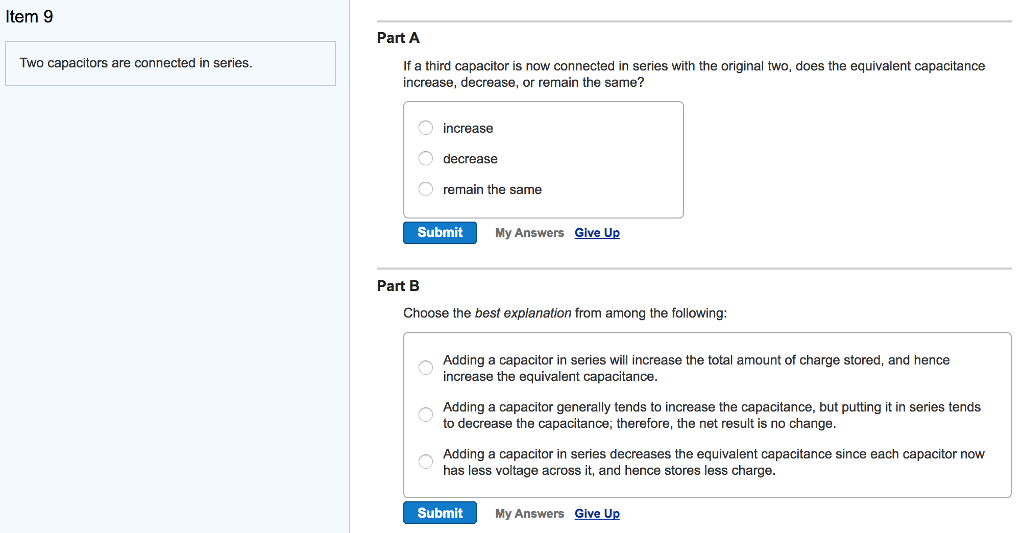Pick the 'increase the total amount of charge' explanation
Viewport: 1024px width, 533px height.
(x=426, y=368)
